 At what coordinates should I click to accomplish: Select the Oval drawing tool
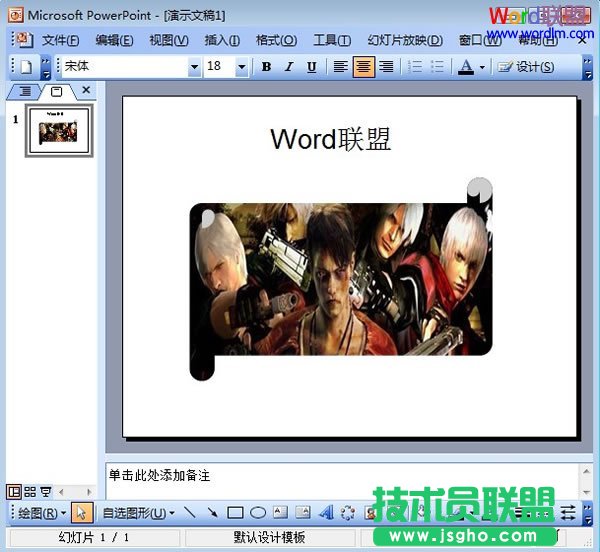tap(258, 513)
